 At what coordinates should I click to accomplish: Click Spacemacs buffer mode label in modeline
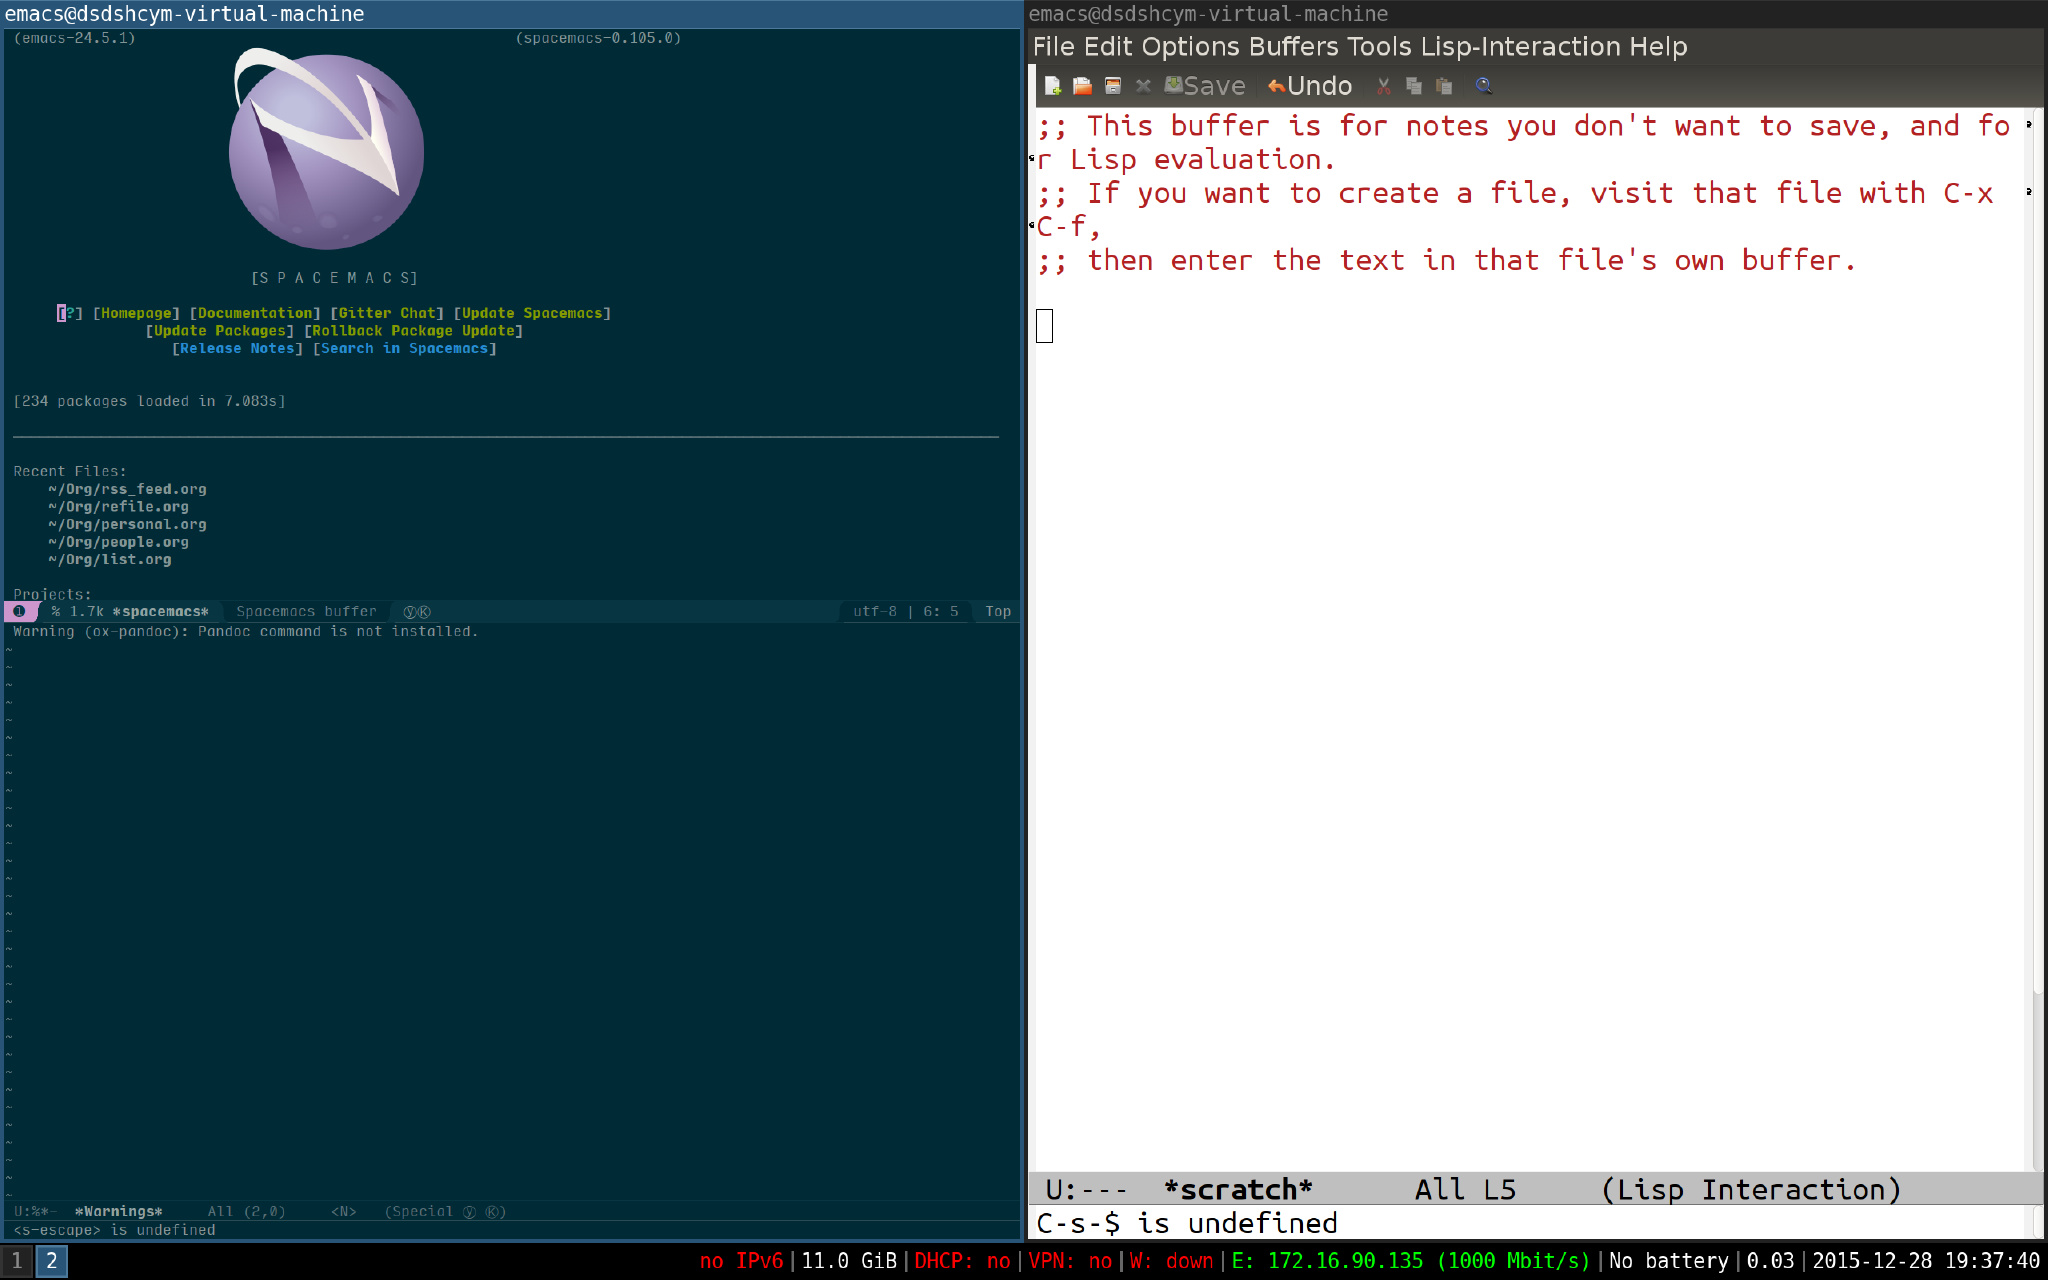[x=306, y=611]
